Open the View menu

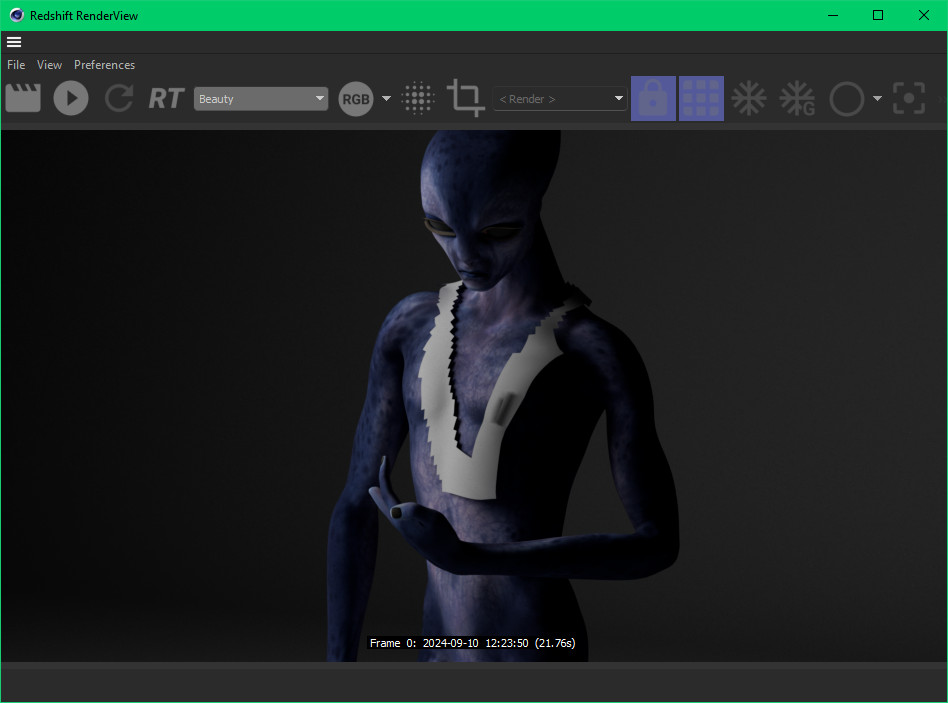click(49, 65)
